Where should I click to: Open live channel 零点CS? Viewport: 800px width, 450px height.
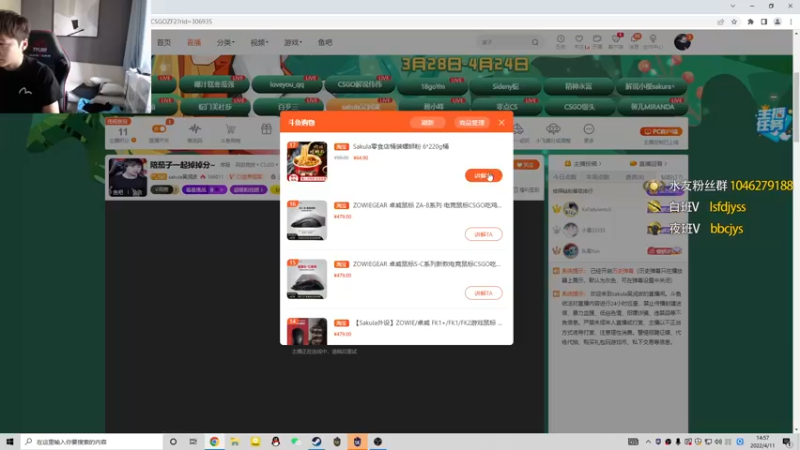tap(506, 107)
